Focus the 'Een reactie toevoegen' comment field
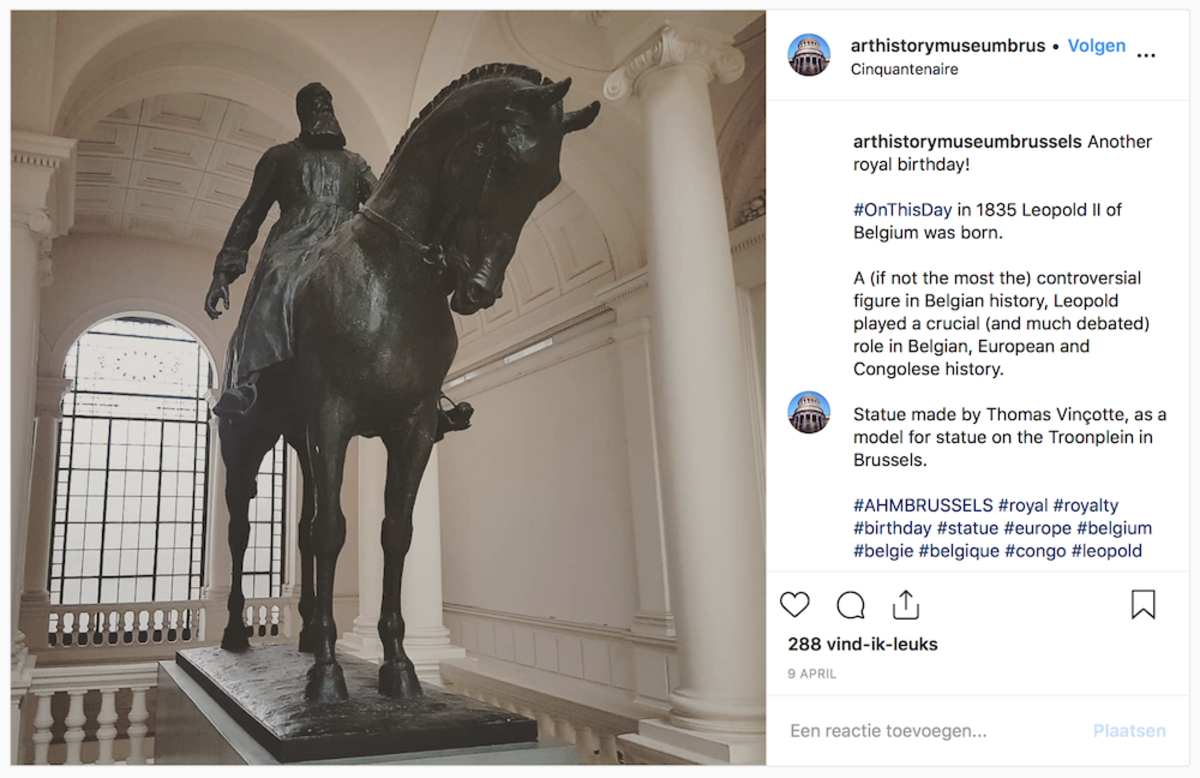Image resolution: width=1200 pixels, height=778 pixels. point(930,731)
